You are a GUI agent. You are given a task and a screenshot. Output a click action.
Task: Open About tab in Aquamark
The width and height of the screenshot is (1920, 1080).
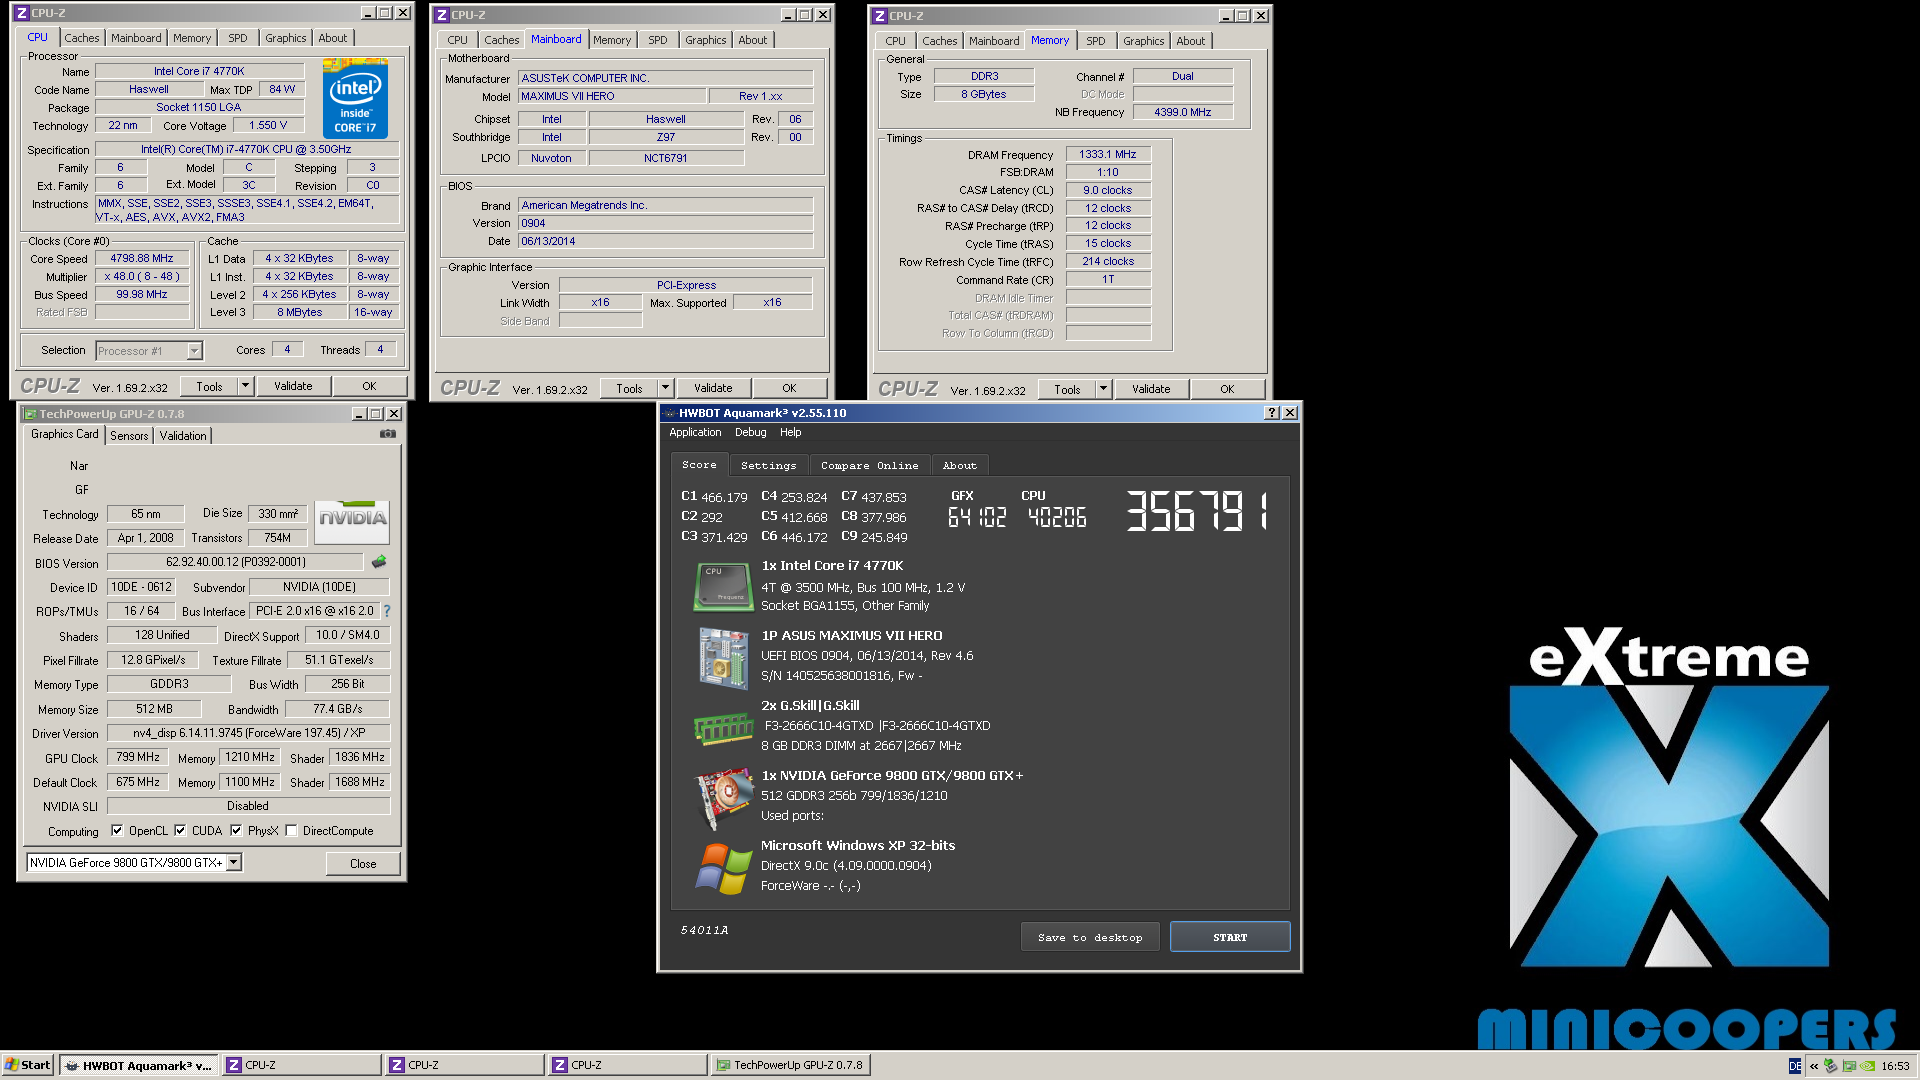960,466
